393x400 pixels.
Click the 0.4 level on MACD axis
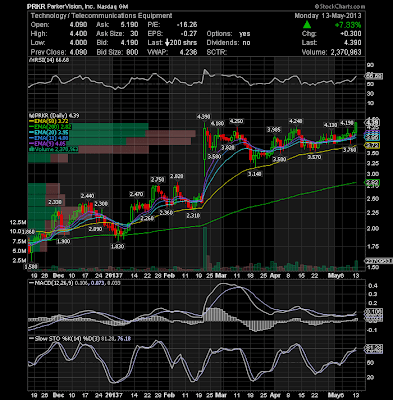[x=372, y=286]
